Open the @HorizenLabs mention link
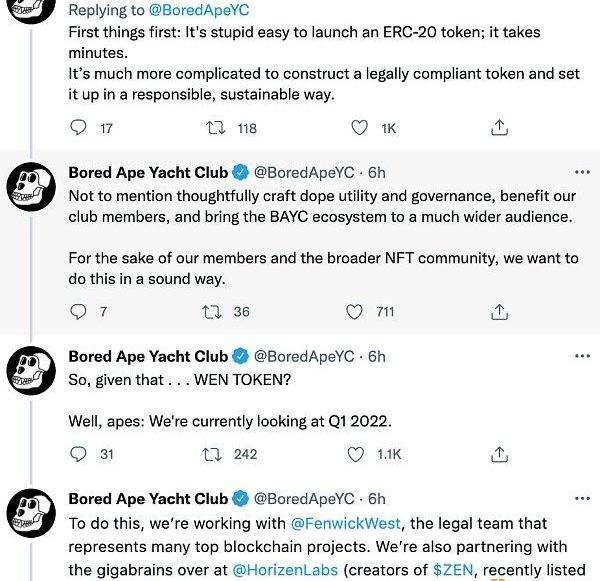 (x=285, y=570)
